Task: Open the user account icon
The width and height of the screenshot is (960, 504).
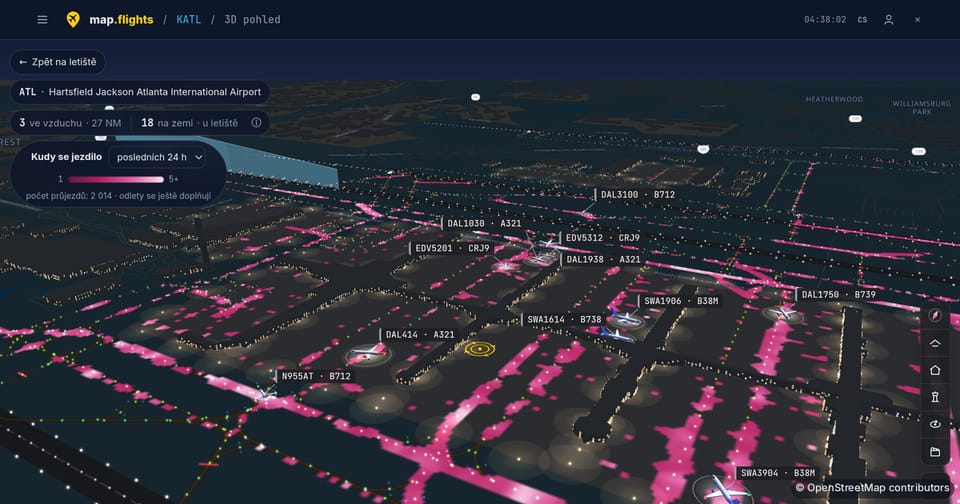Action: click(x=888, y=20)
